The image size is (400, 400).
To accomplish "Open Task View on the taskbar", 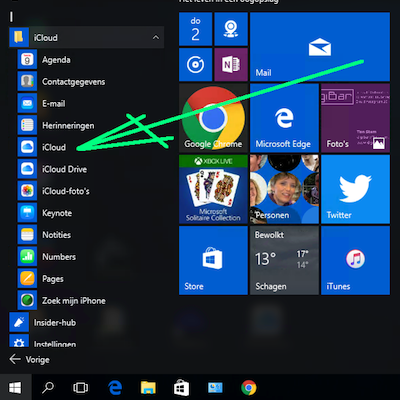I will pyautogui.click(x=80, y=387).
